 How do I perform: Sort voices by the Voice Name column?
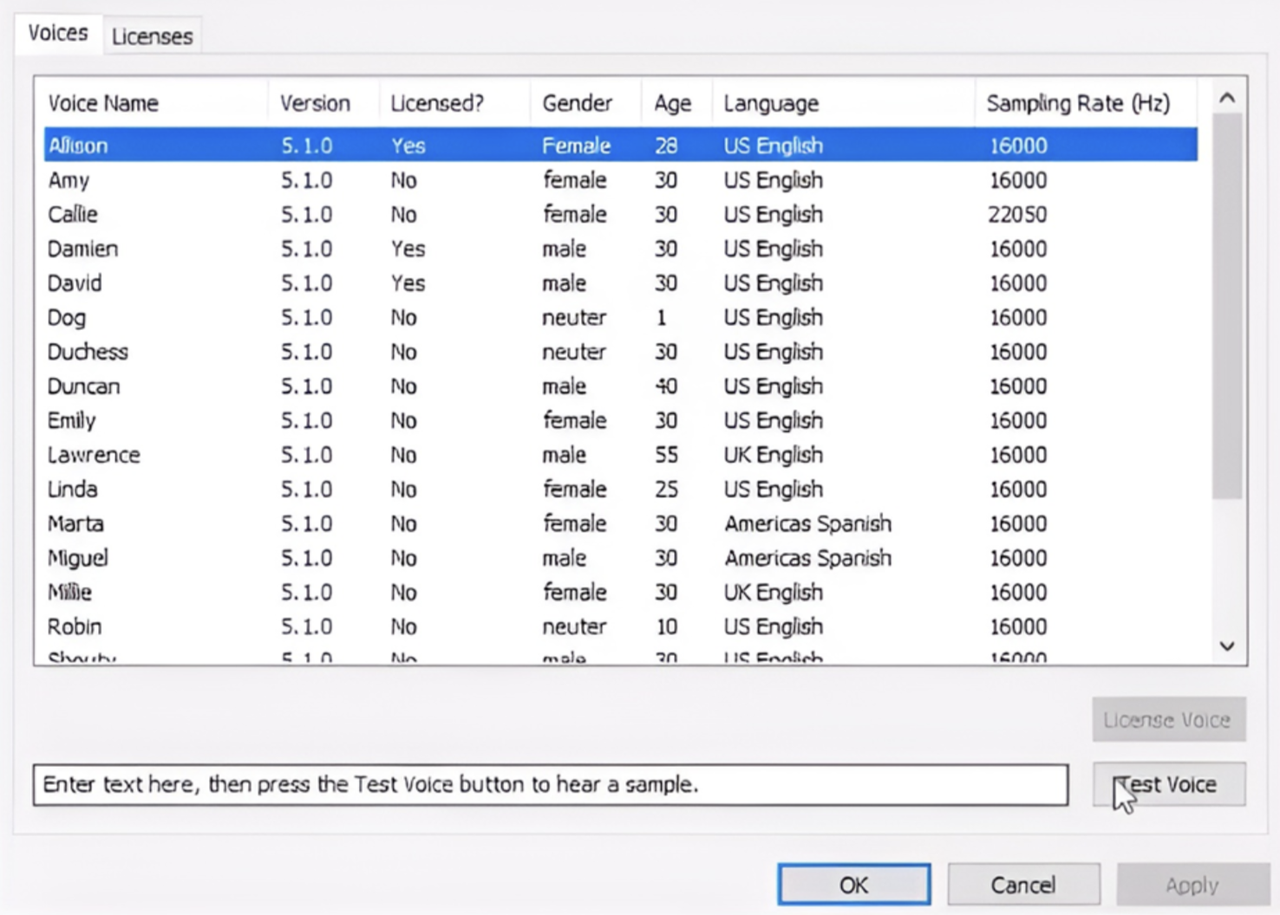(x=103, y=102)
